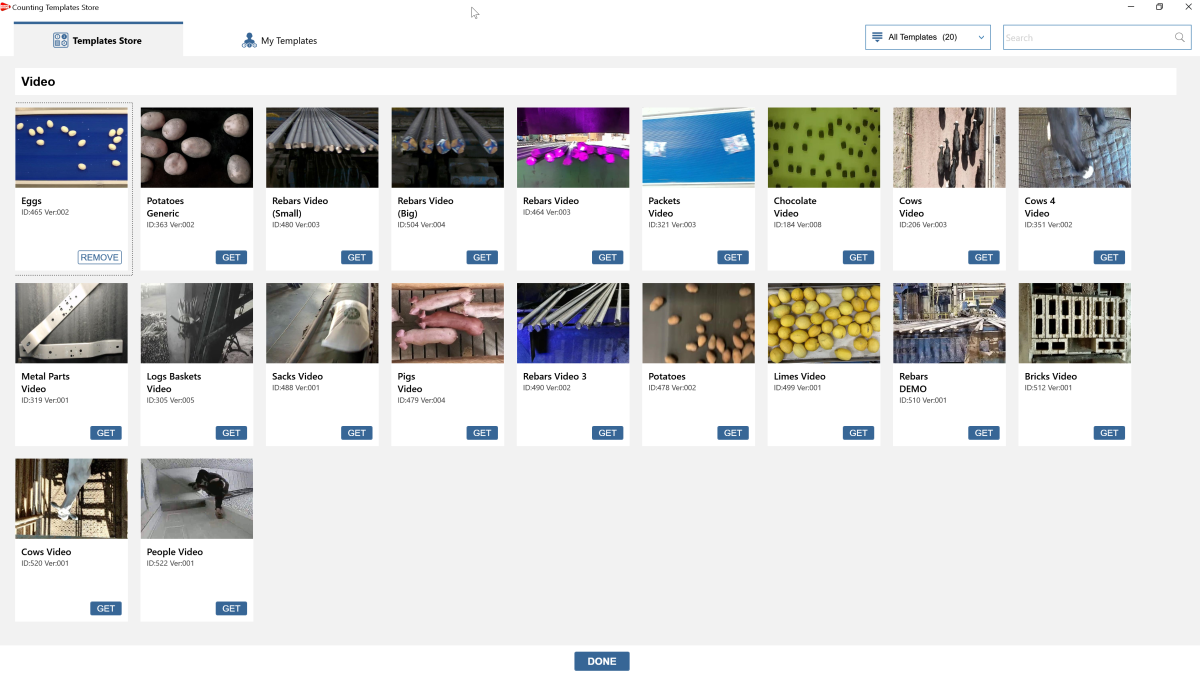Viewport: 1200px width, 673px height.
Task: Get the Rebars Video 3 template
Action: tap(608, 433)
